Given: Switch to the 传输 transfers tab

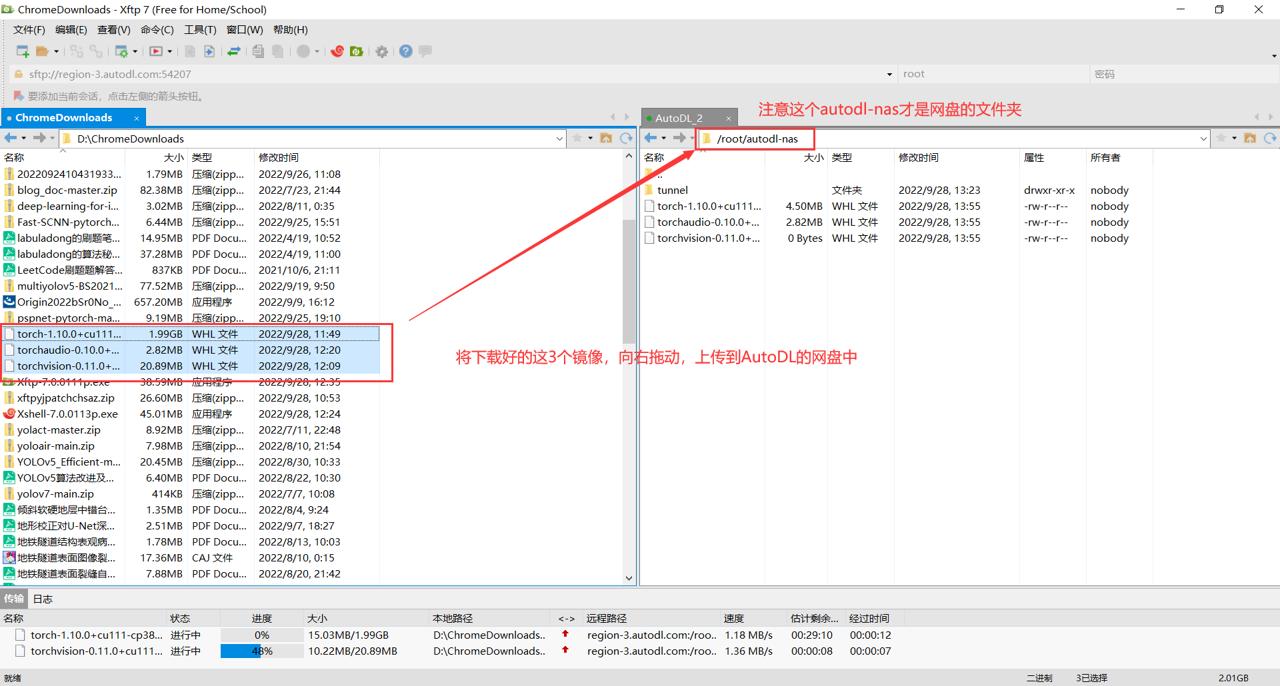Looking at the screenshot, I should click(13, 599).
